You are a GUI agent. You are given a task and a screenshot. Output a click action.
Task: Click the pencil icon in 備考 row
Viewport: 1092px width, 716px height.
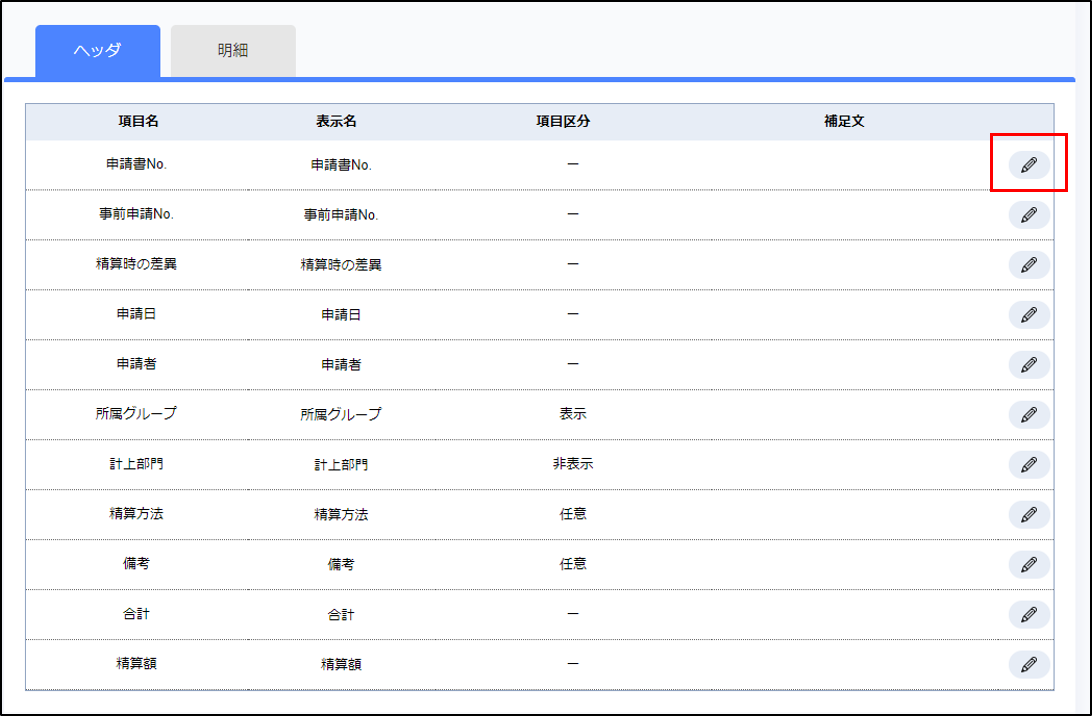pos(1029,565)
